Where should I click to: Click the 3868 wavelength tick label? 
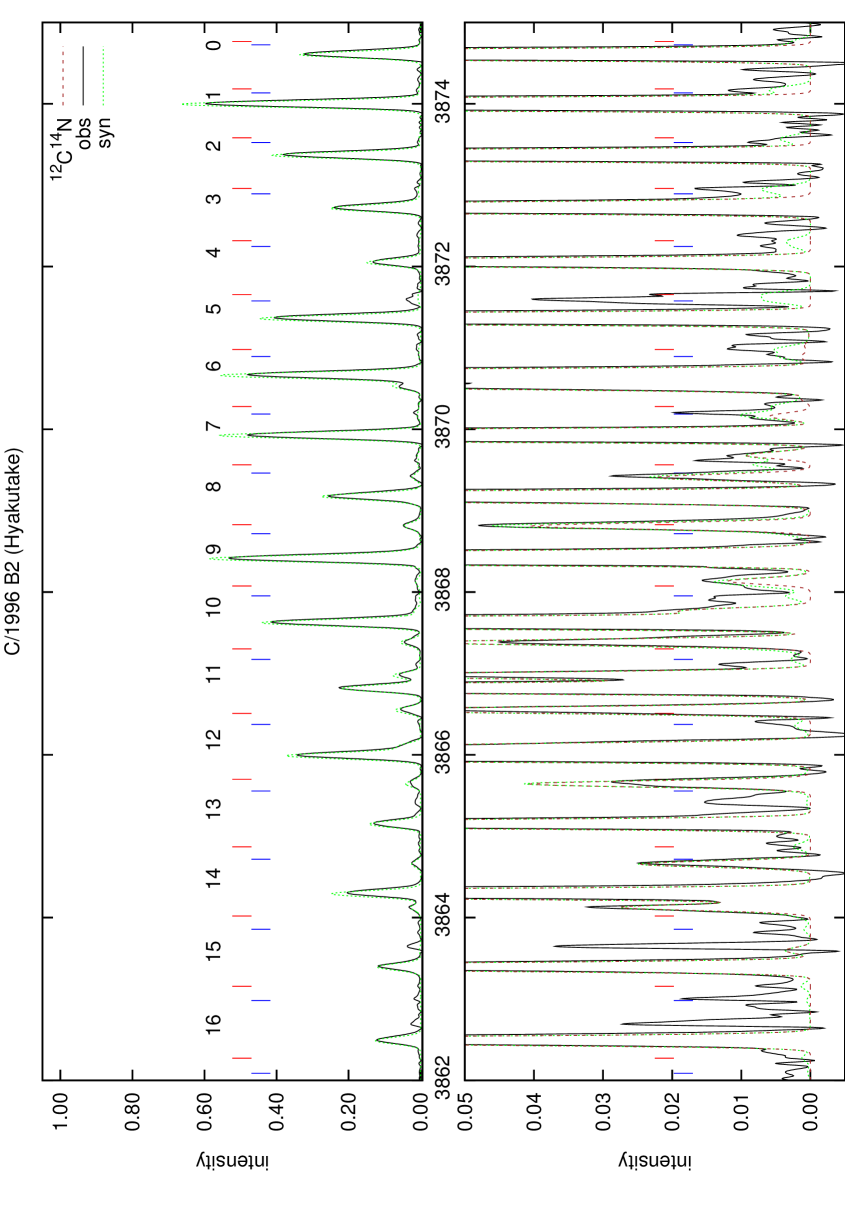444,591
